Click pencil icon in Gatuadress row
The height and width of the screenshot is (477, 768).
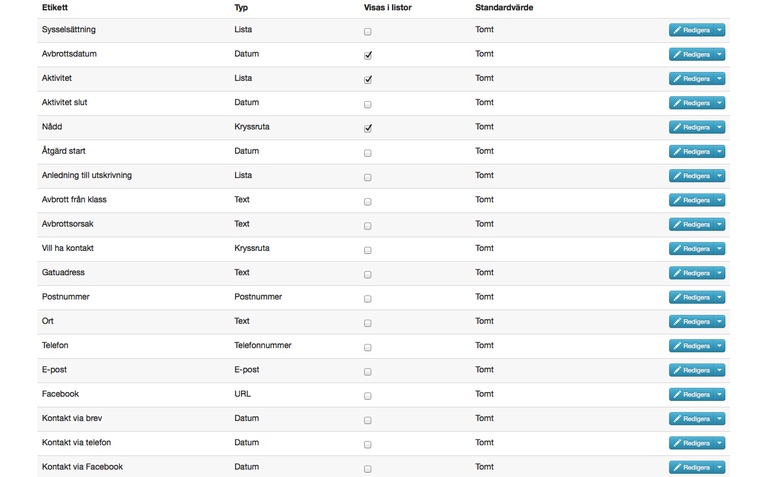(x=677, y=273)
